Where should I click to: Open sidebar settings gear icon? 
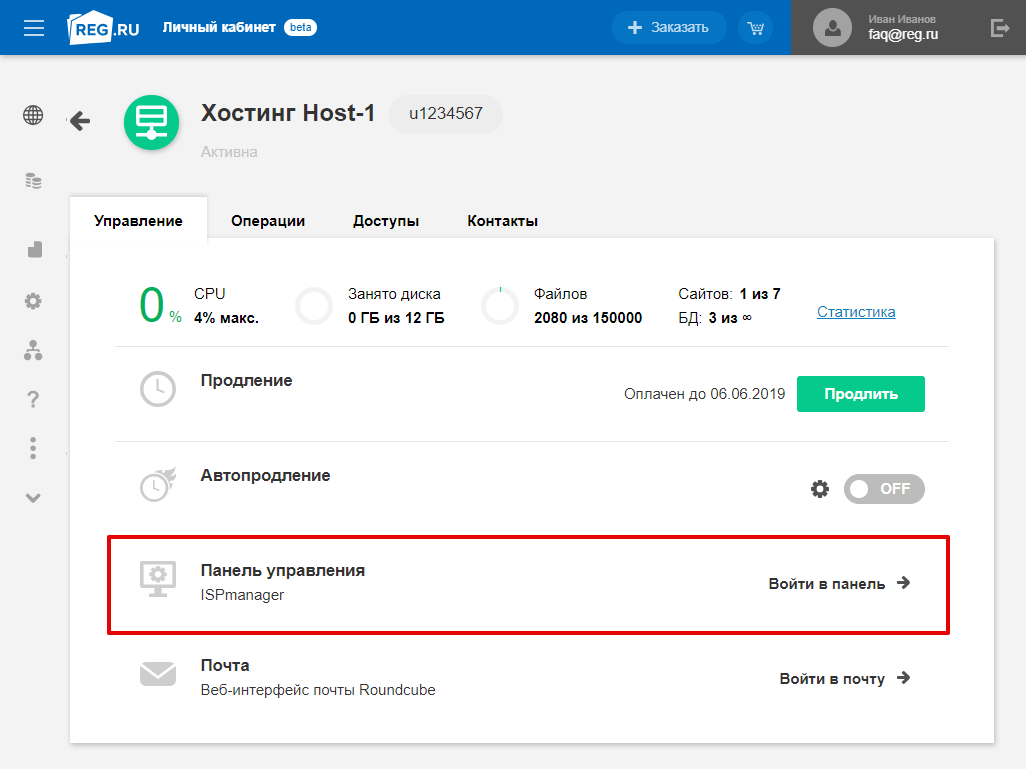click(x=33, y=300)
